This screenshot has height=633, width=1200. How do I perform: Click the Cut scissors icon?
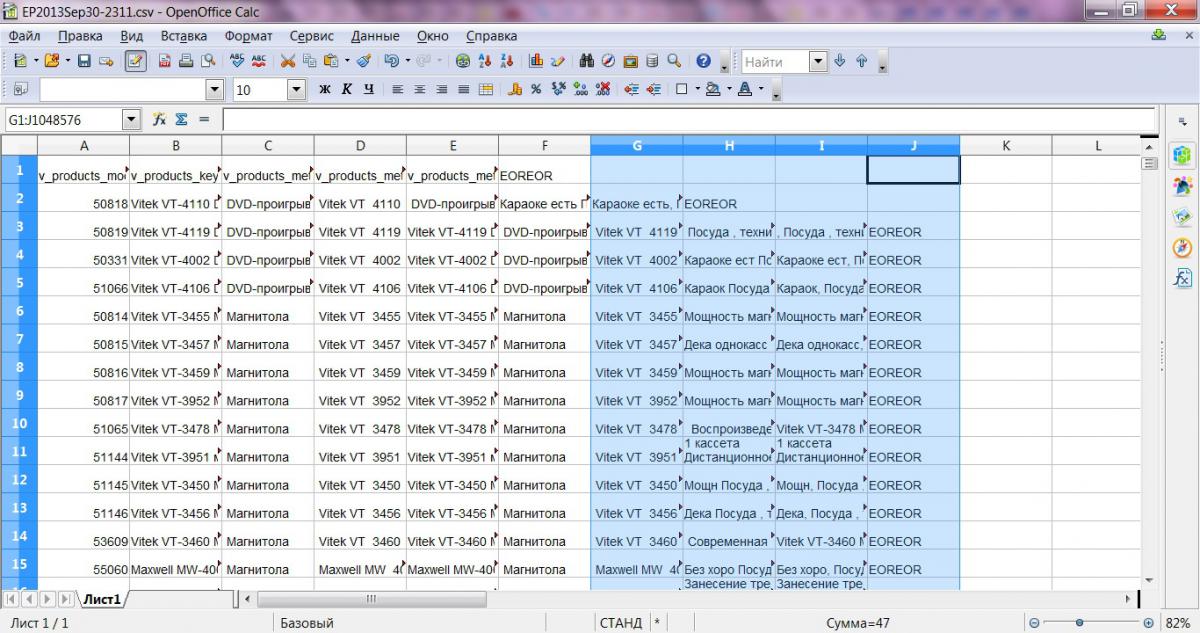tap(287, 61)
